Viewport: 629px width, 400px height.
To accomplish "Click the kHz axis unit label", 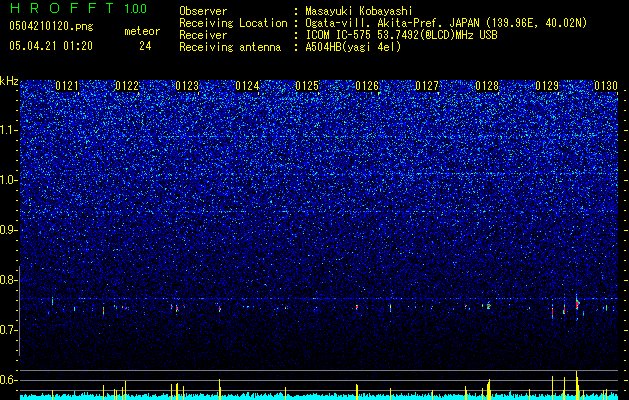I will [9, 81].
